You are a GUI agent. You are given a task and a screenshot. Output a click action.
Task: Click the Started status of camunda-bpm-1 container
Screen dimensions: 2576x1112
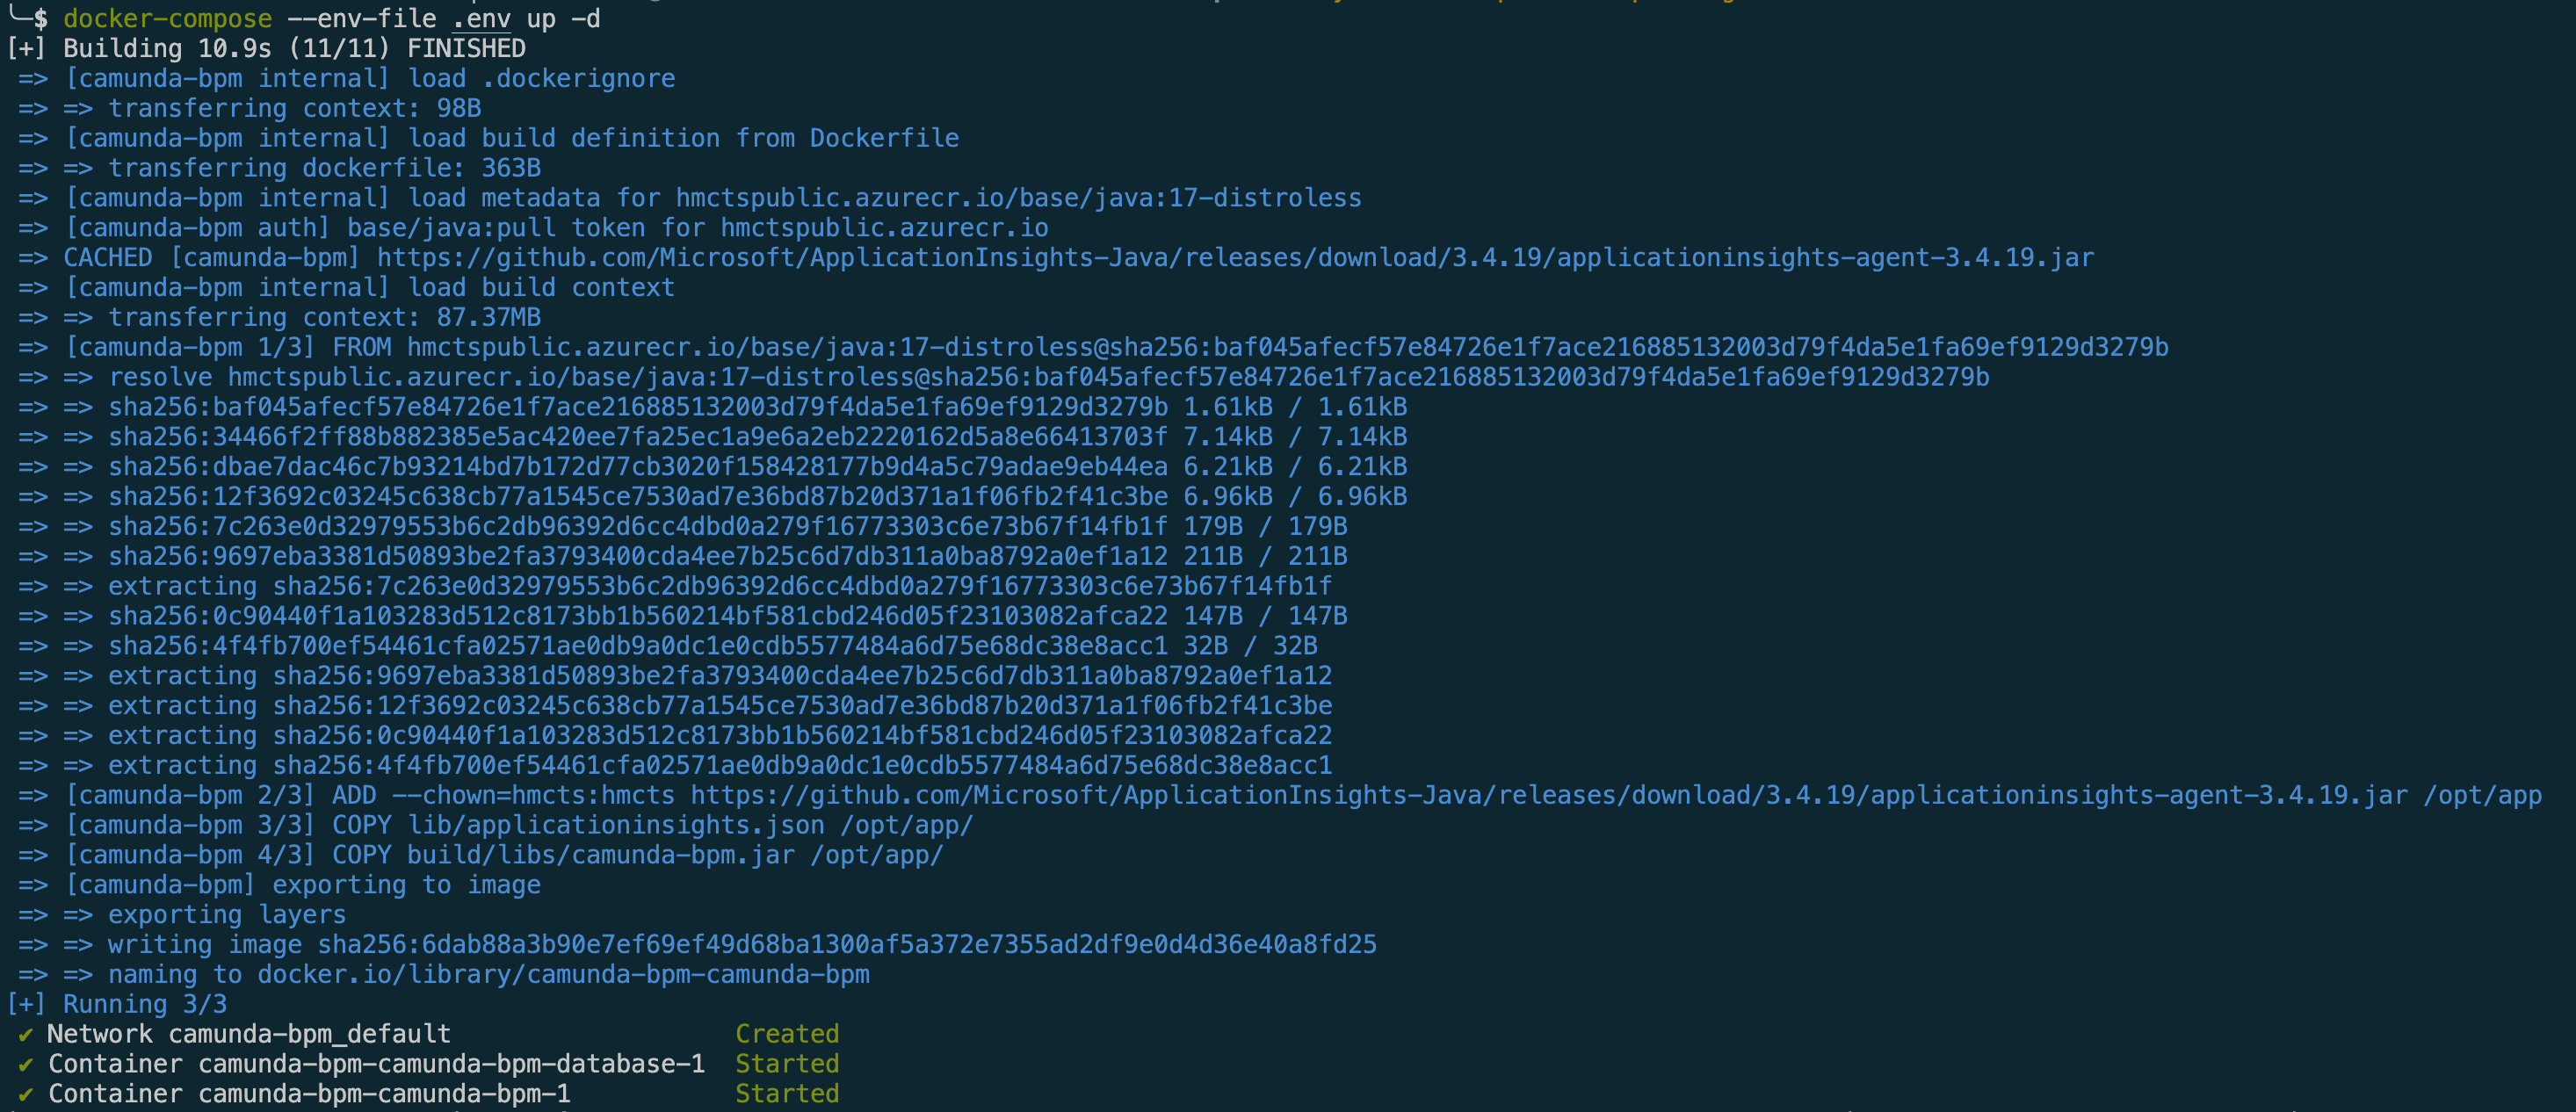(787, 1094)
